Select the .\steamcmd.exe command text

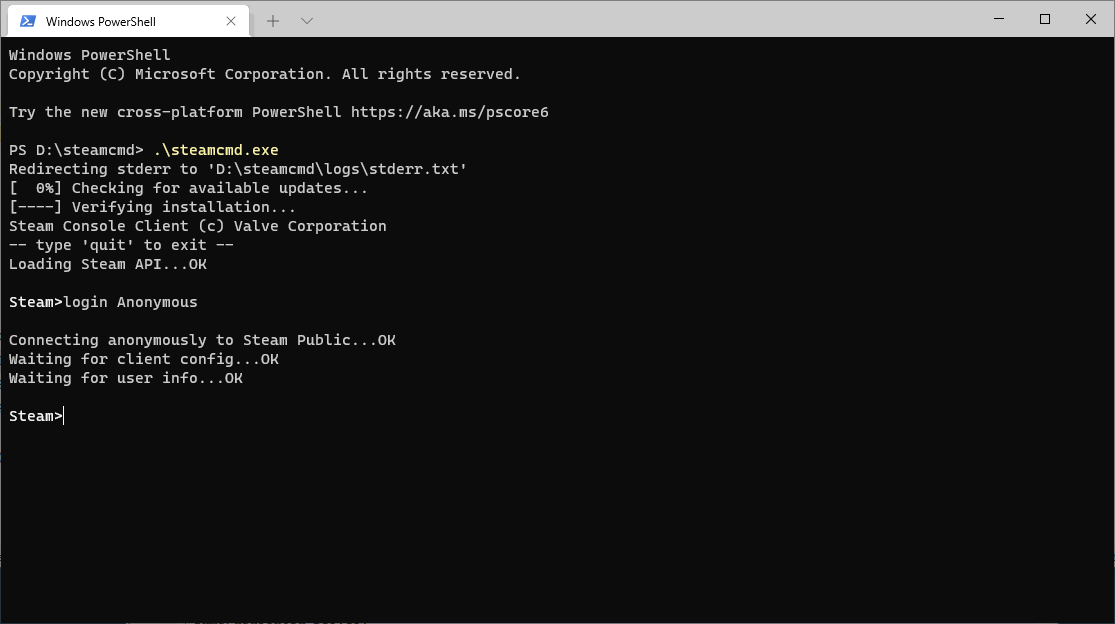216,150
